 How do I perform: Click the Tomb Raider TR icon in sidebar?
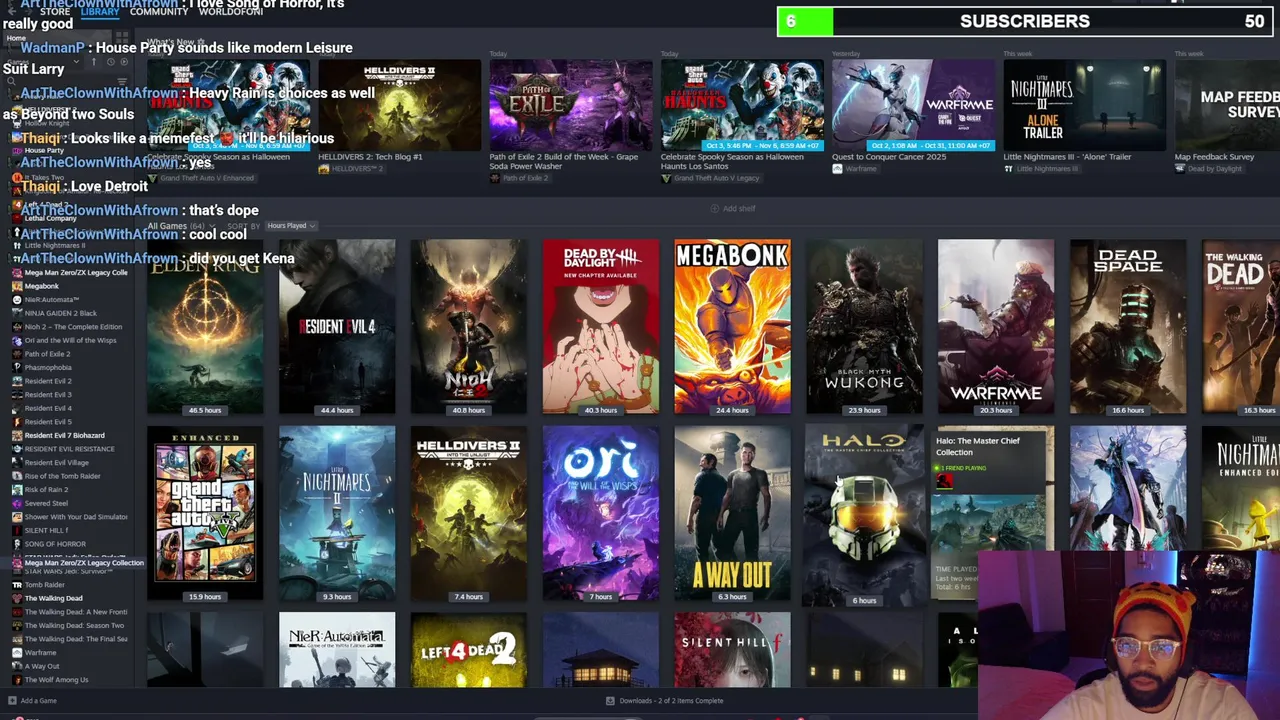pyautogui.click(x=17, y=585)
